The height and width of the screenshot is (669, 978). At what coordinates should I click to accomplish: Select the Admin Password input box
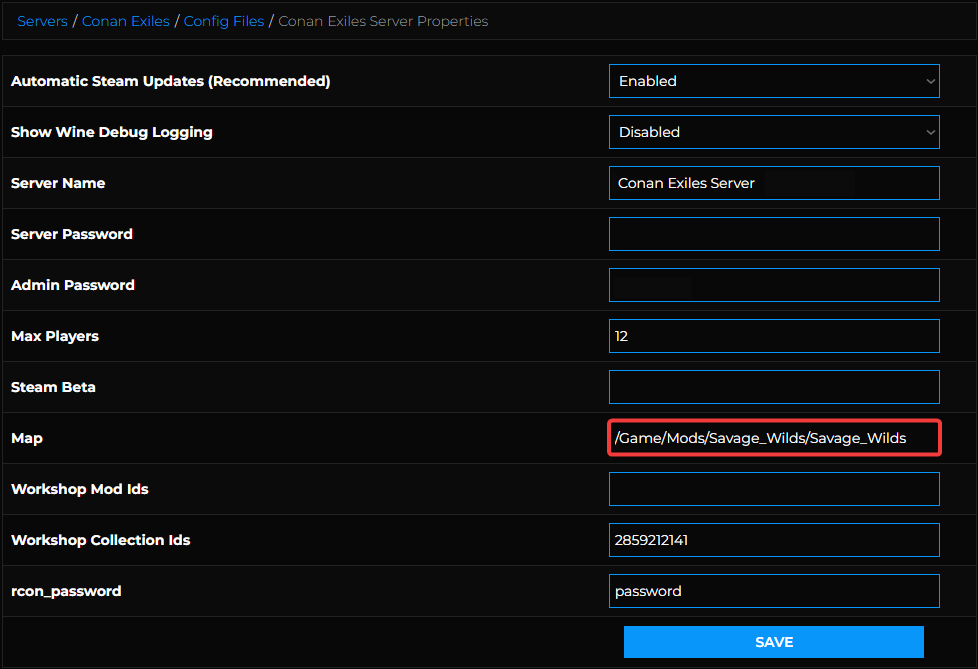tap(773, 285)
